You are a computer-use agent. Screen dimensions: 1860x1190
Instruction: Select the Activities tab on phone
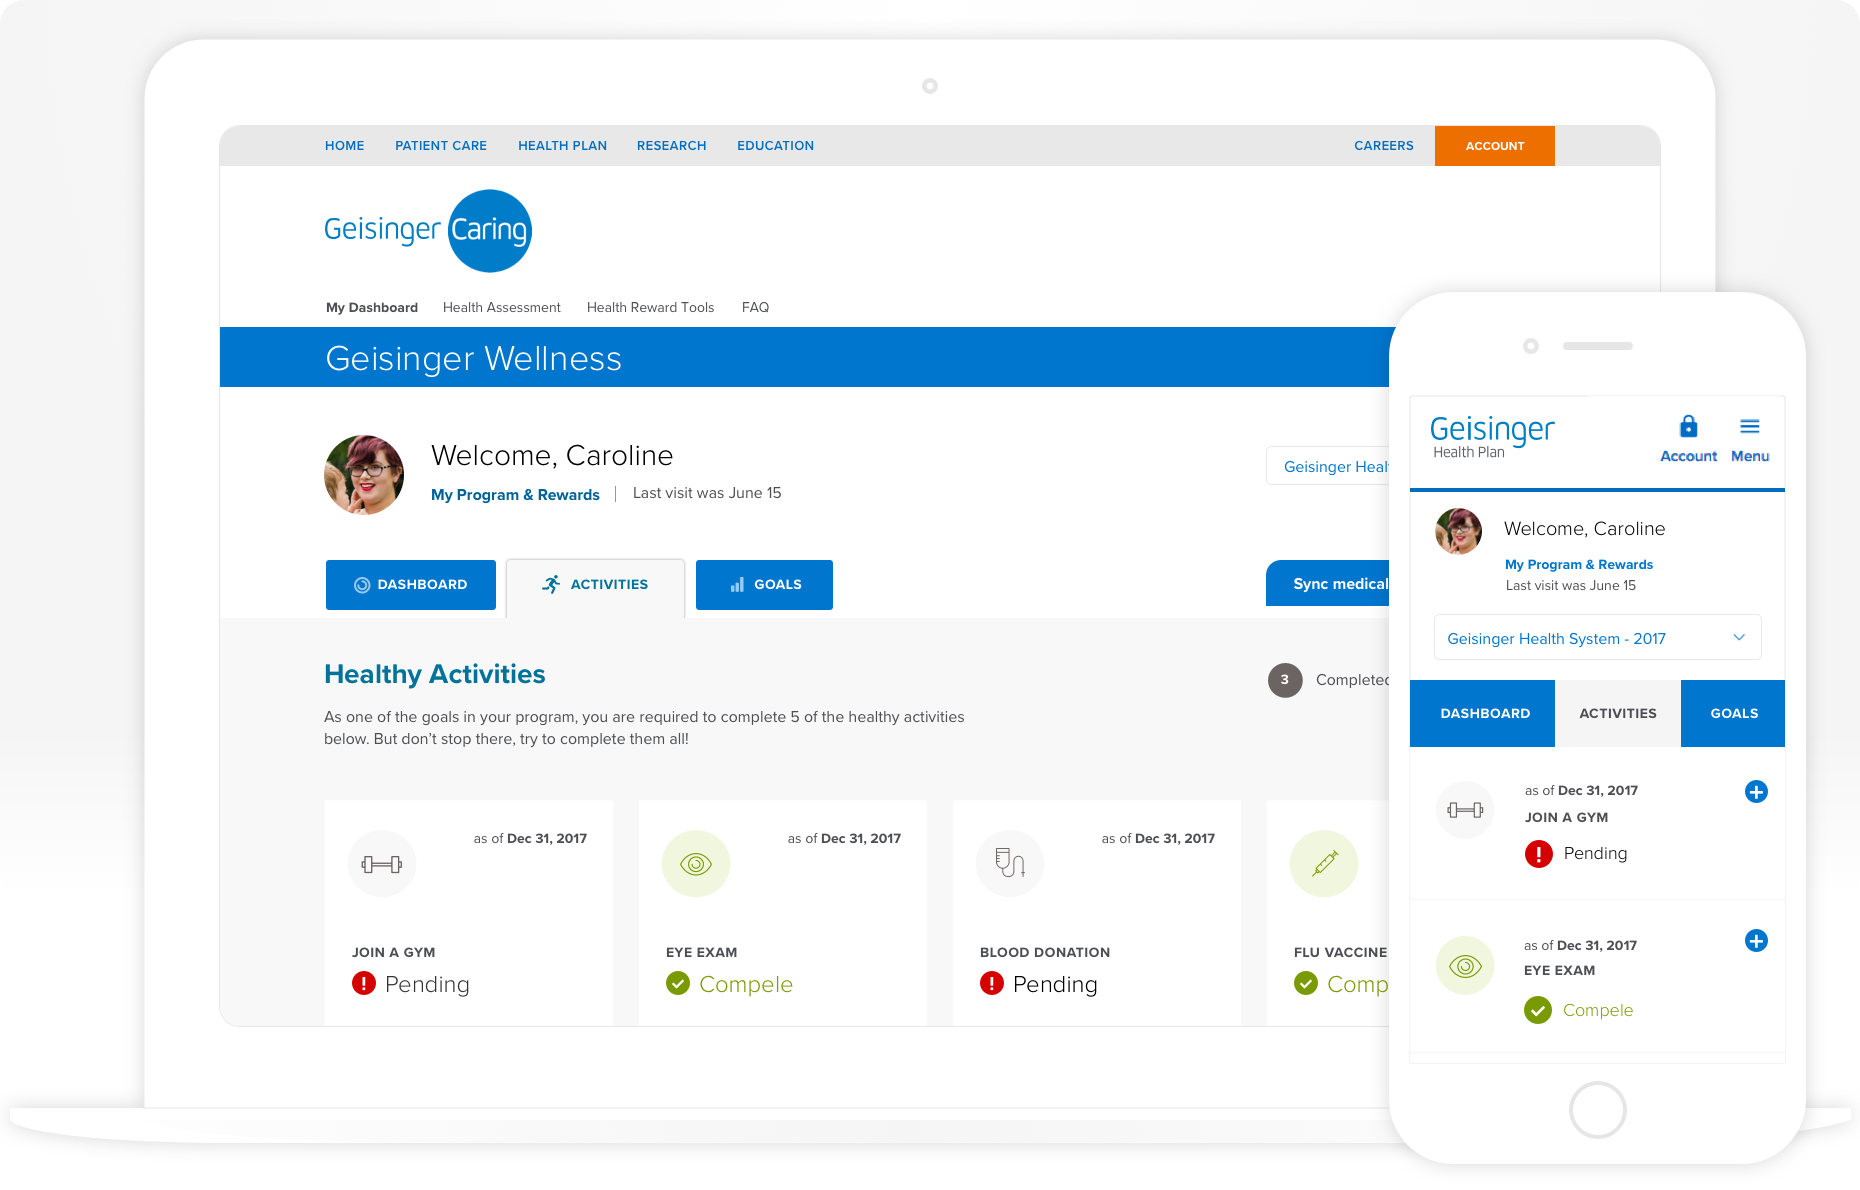tap(1618, 714)
